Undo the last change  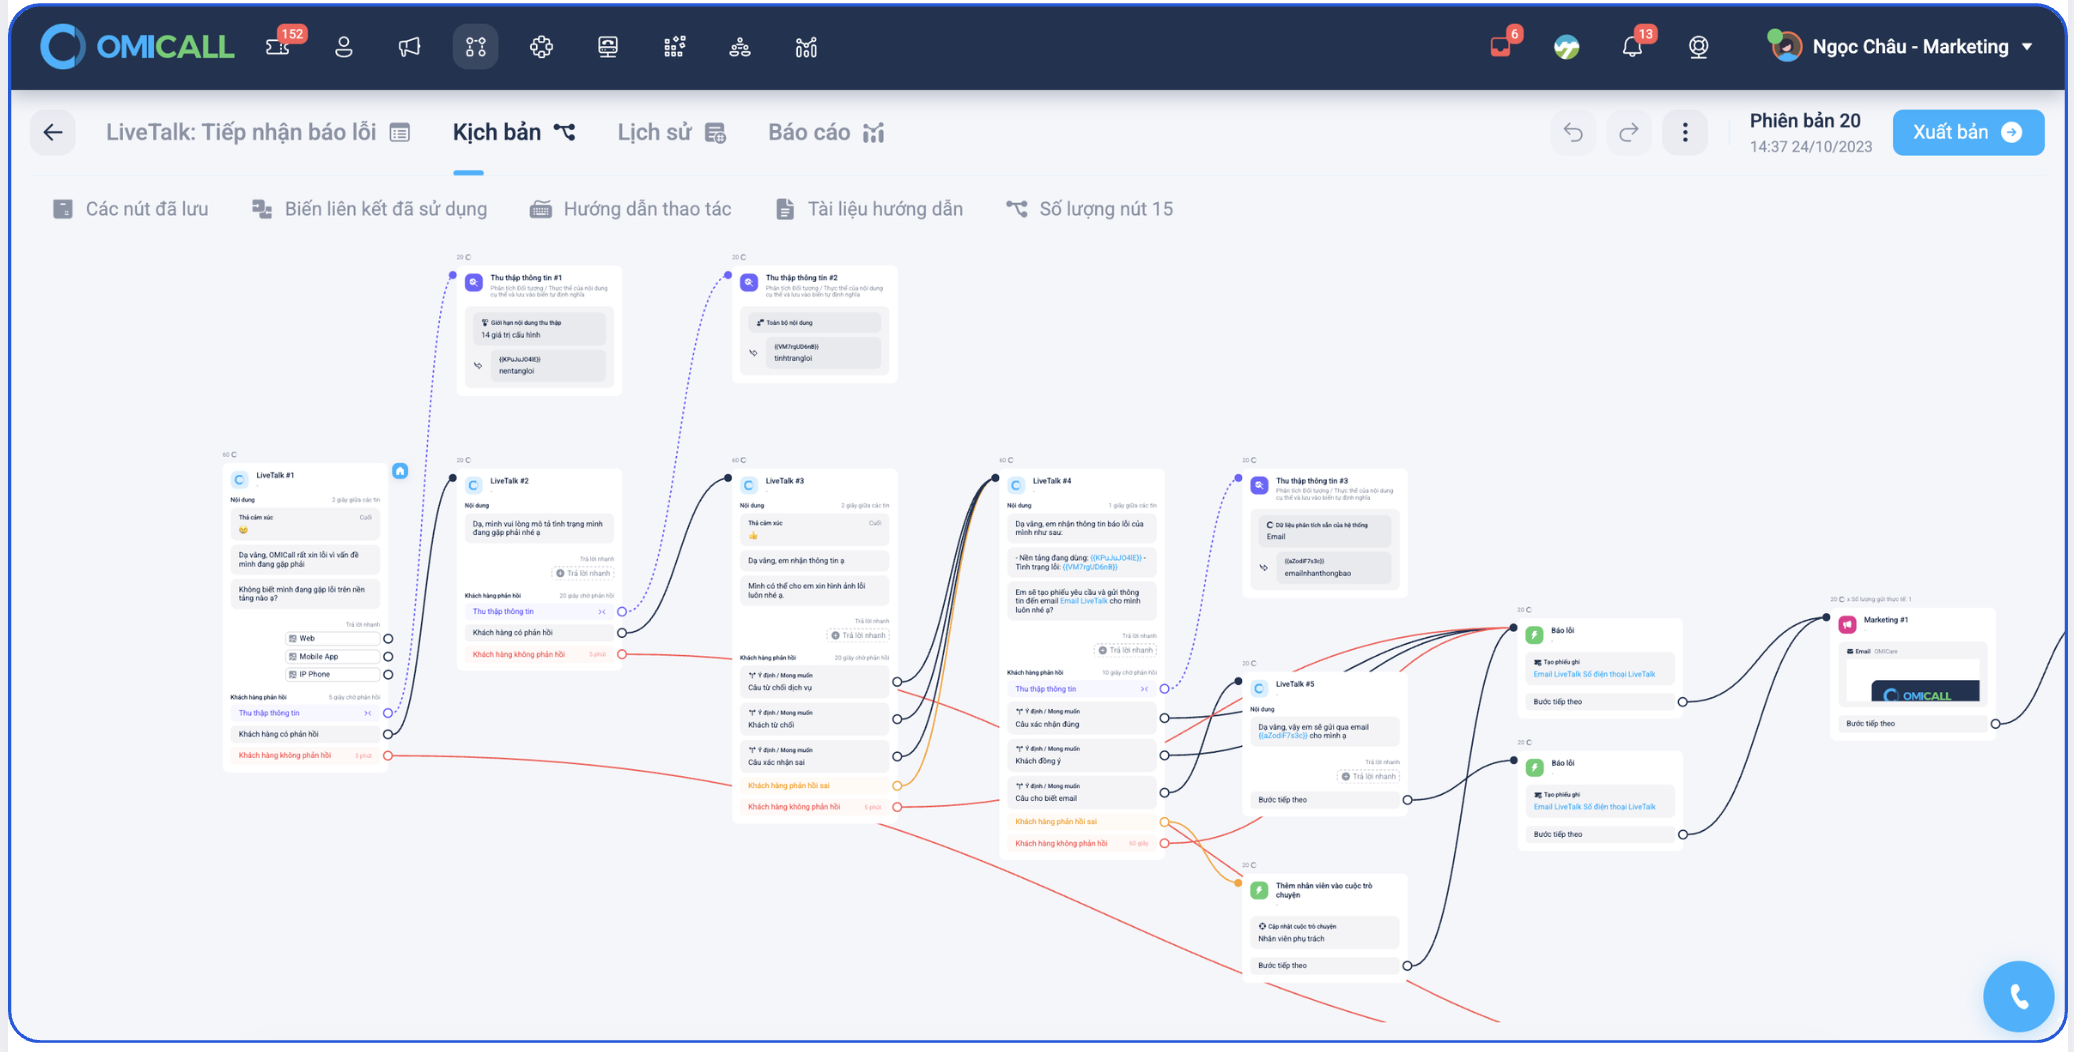click(1573, 132)
